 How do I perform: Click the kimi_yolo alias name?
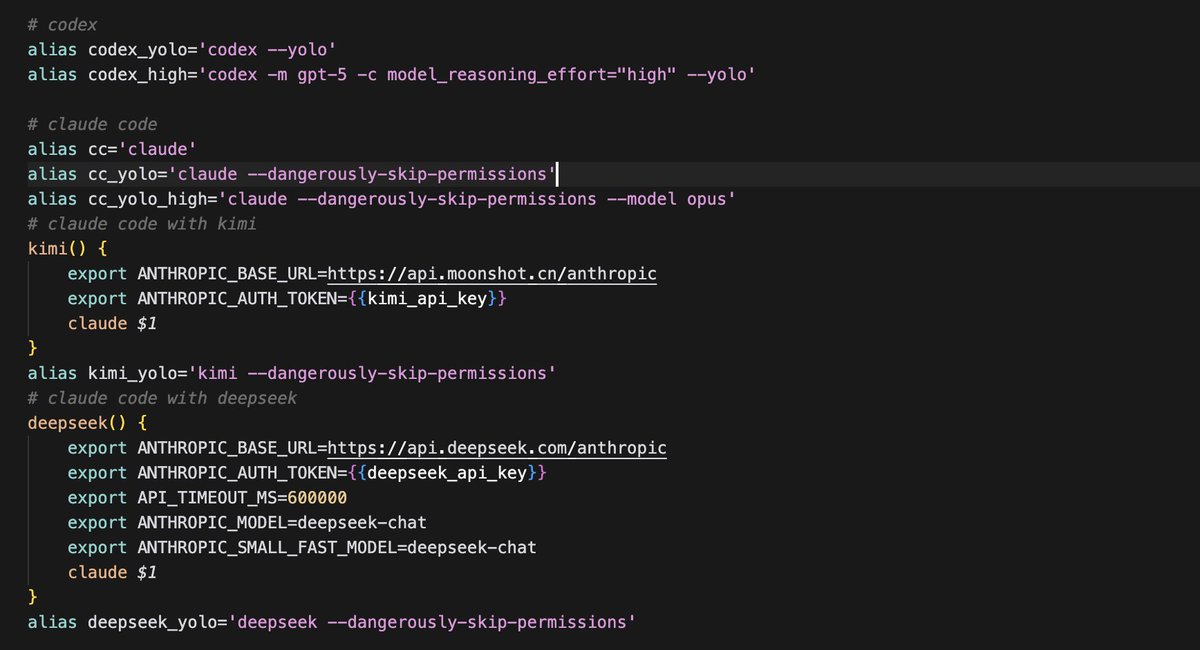tap(133, 373)
